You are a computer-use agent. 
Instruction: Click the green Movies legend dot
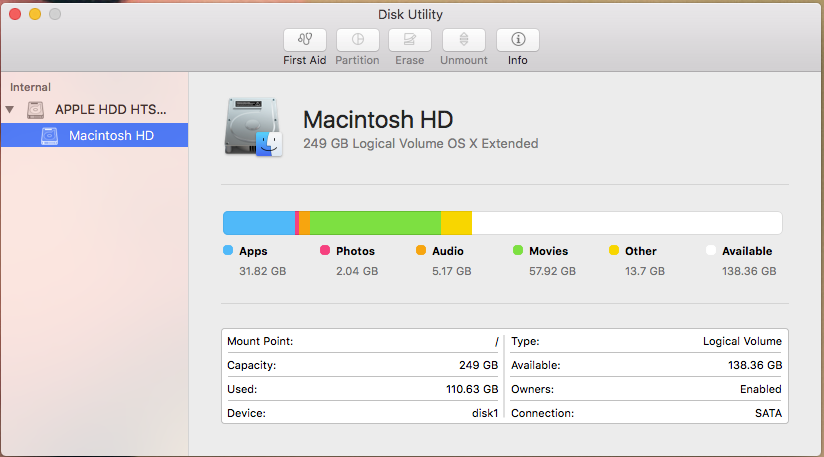point(518,250)
